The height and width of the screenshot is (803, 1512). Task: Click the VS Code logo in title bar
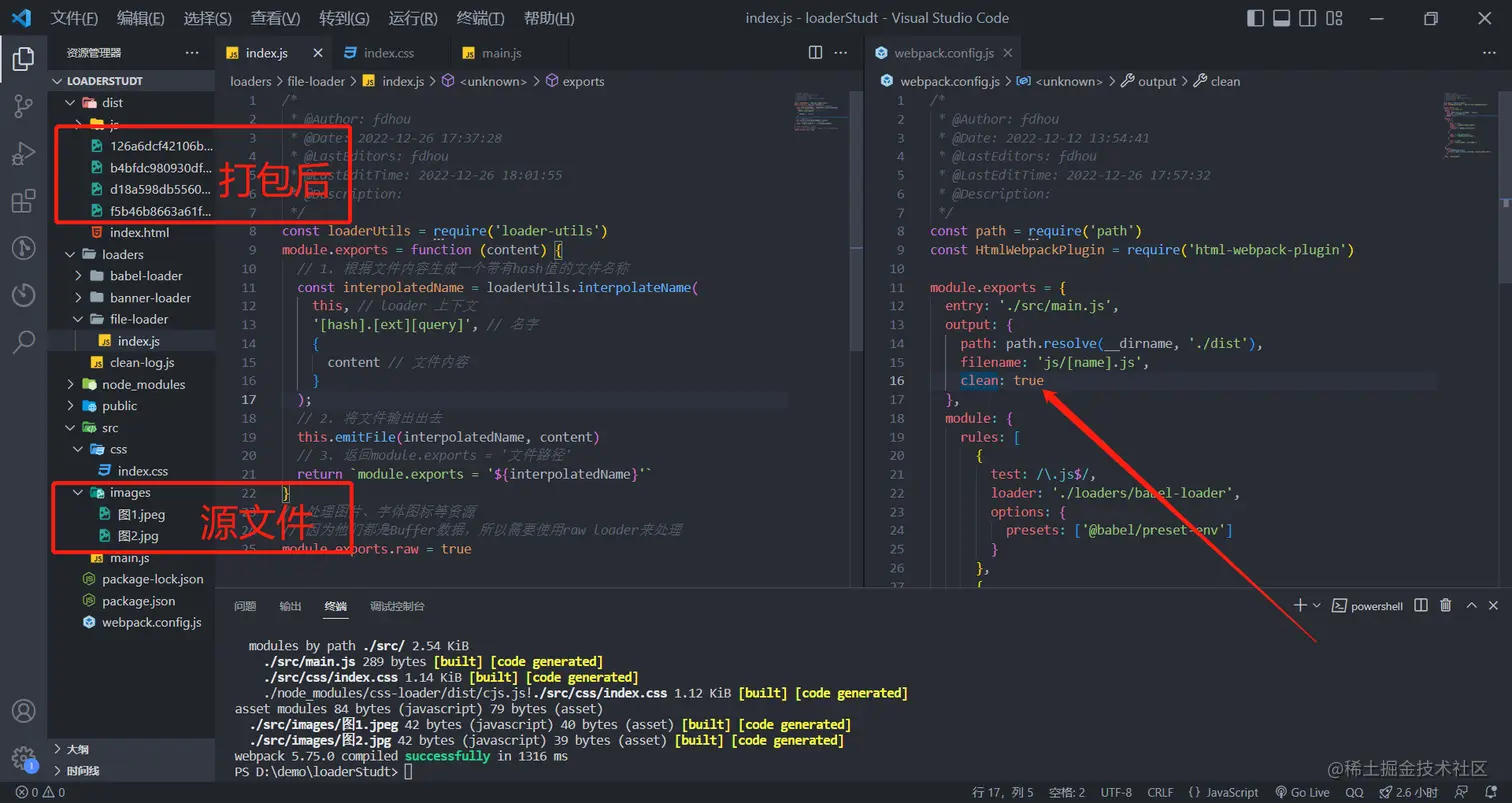(x=22, y=18)
